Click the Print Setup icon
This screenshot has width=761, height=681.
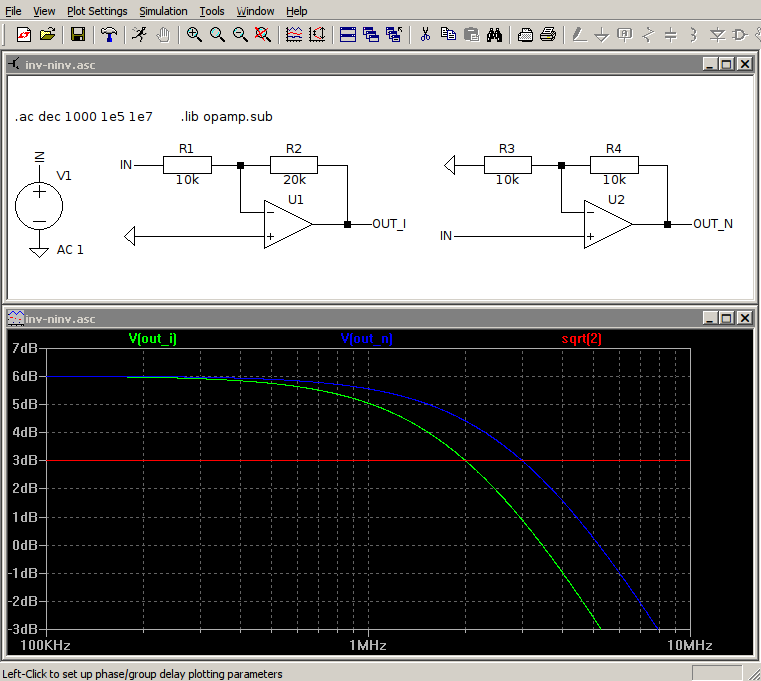click(x=525, y=34)
